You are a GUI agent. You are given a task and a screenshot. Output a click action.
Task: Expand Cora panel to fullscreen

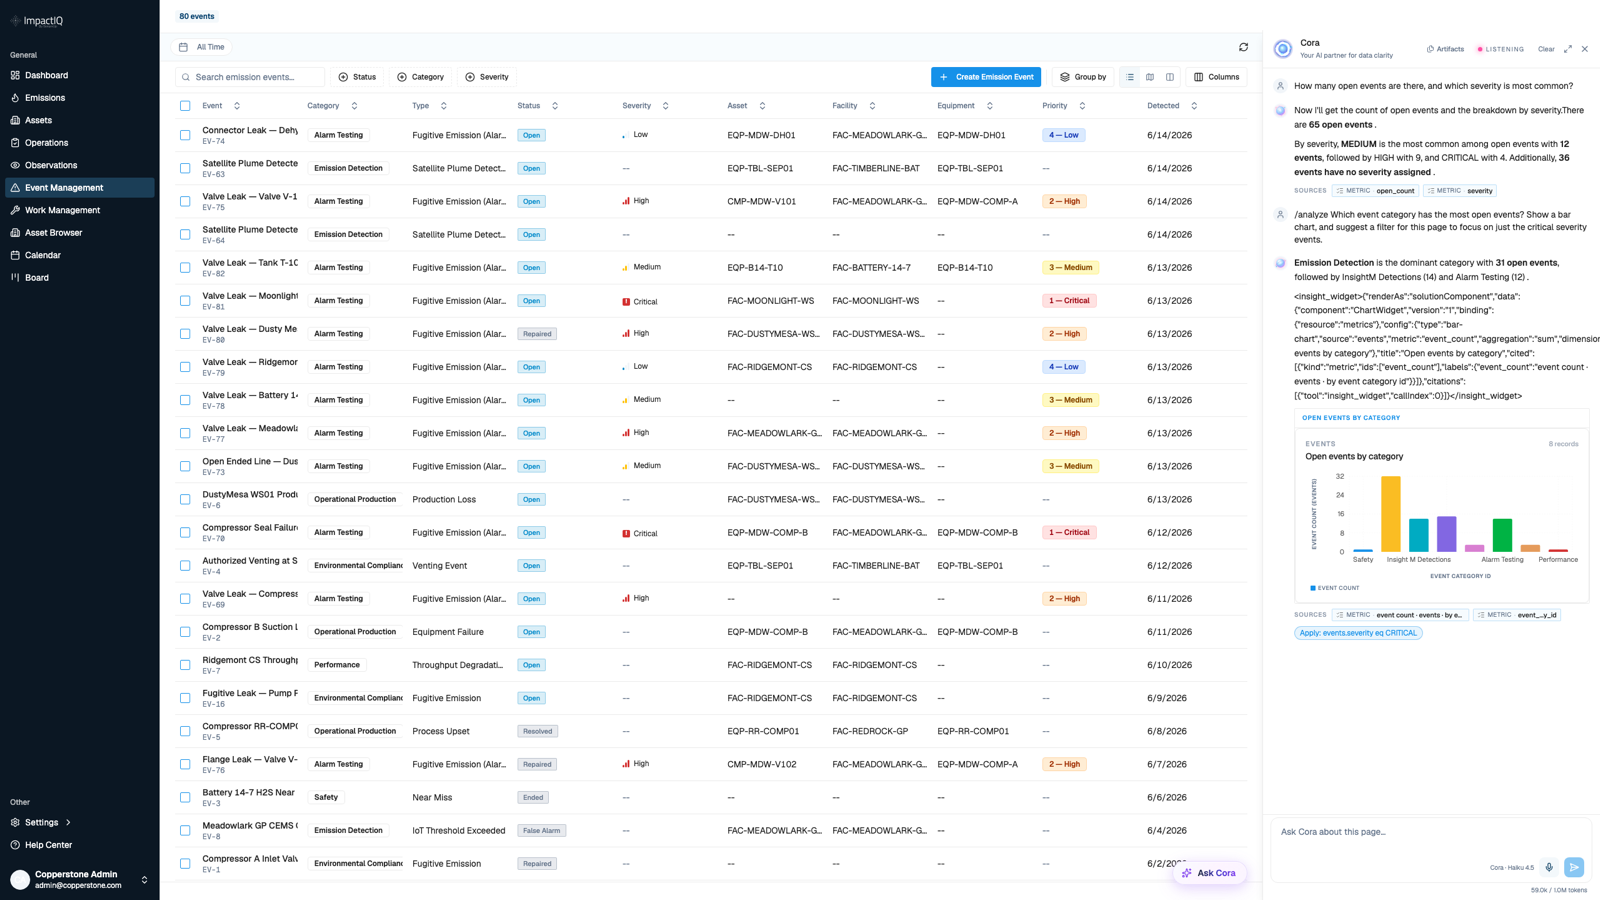coord(1568,49)
